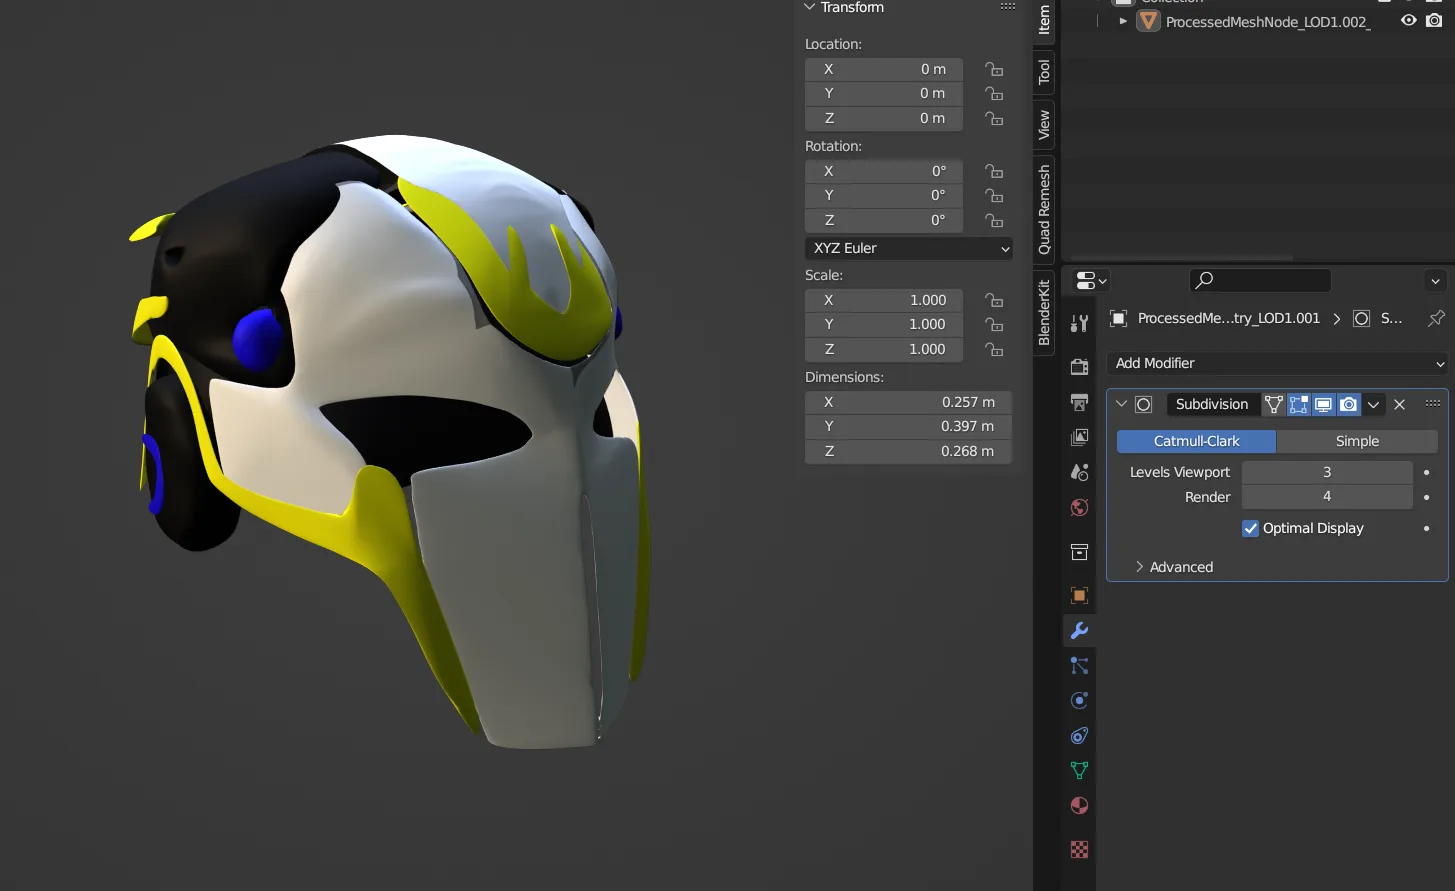This screenshot has height=891, width=1455.
Task: Remove the Subdivision modifier with X
Action: coord(1400,404)
